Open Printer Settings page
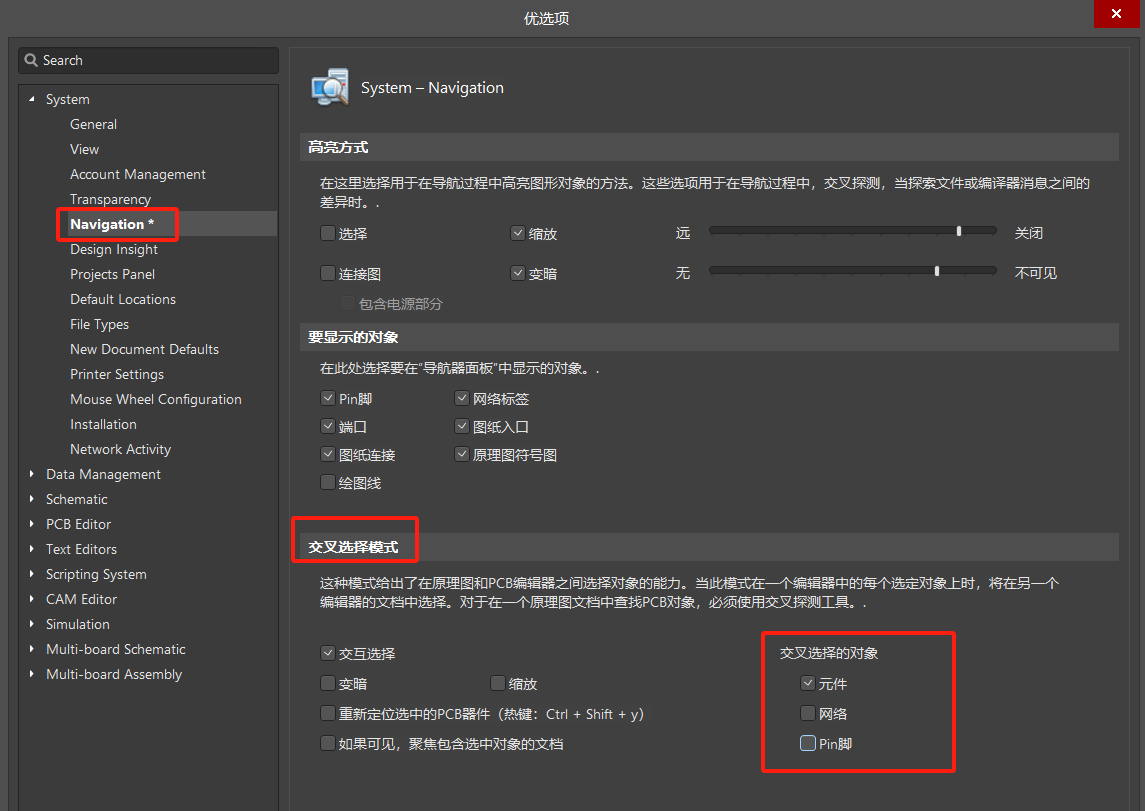This screenshot has width=1145, height=811. tap(117, 374)
